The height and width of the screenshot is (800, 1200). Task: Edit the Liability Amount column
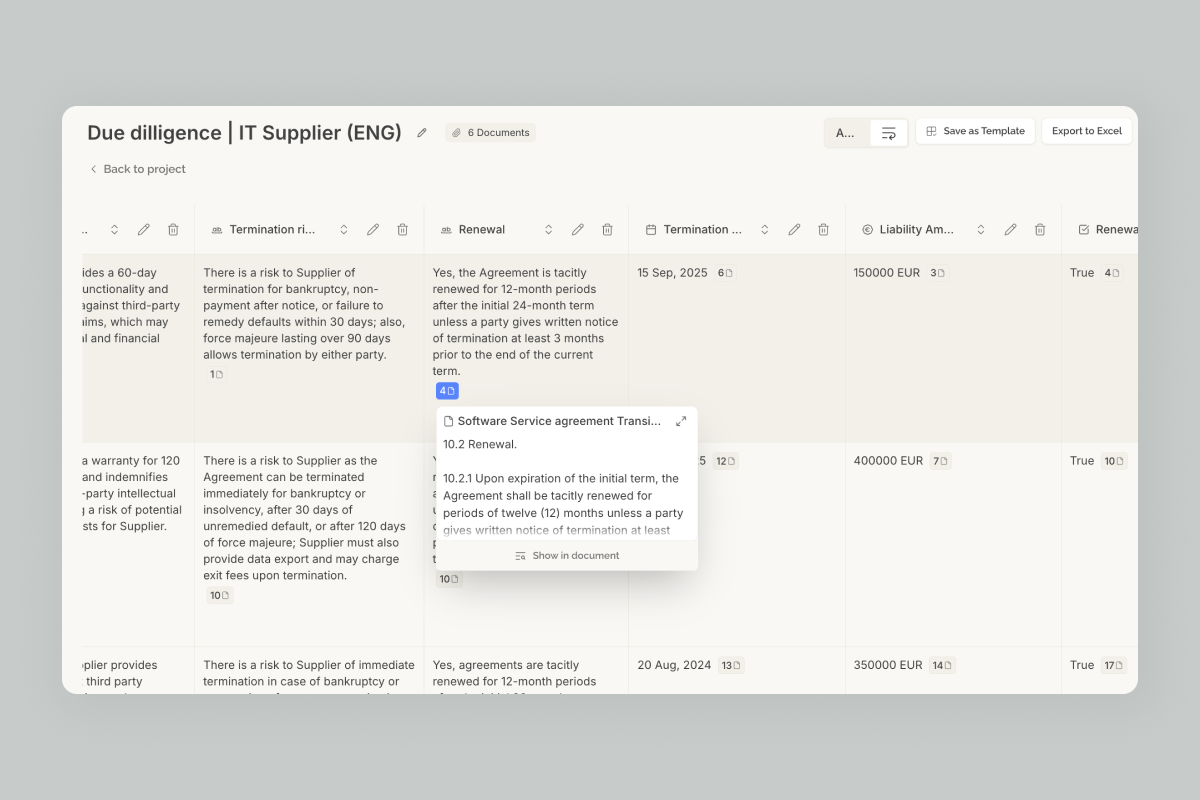point(1011,230)
